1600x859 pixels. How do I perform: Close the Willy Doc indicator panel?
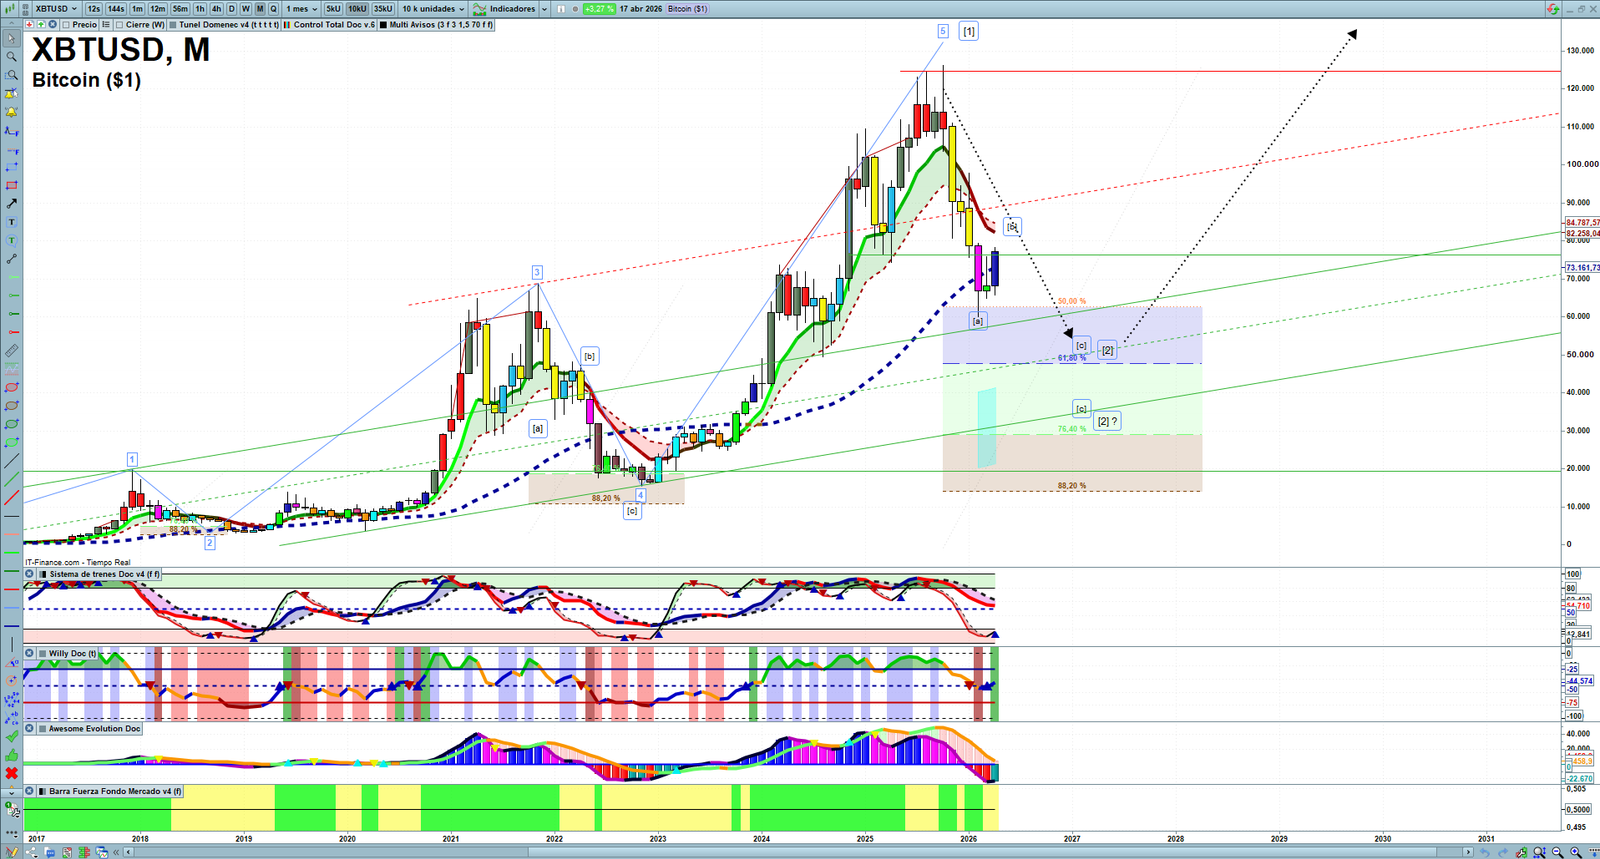[x=29, y=653]
